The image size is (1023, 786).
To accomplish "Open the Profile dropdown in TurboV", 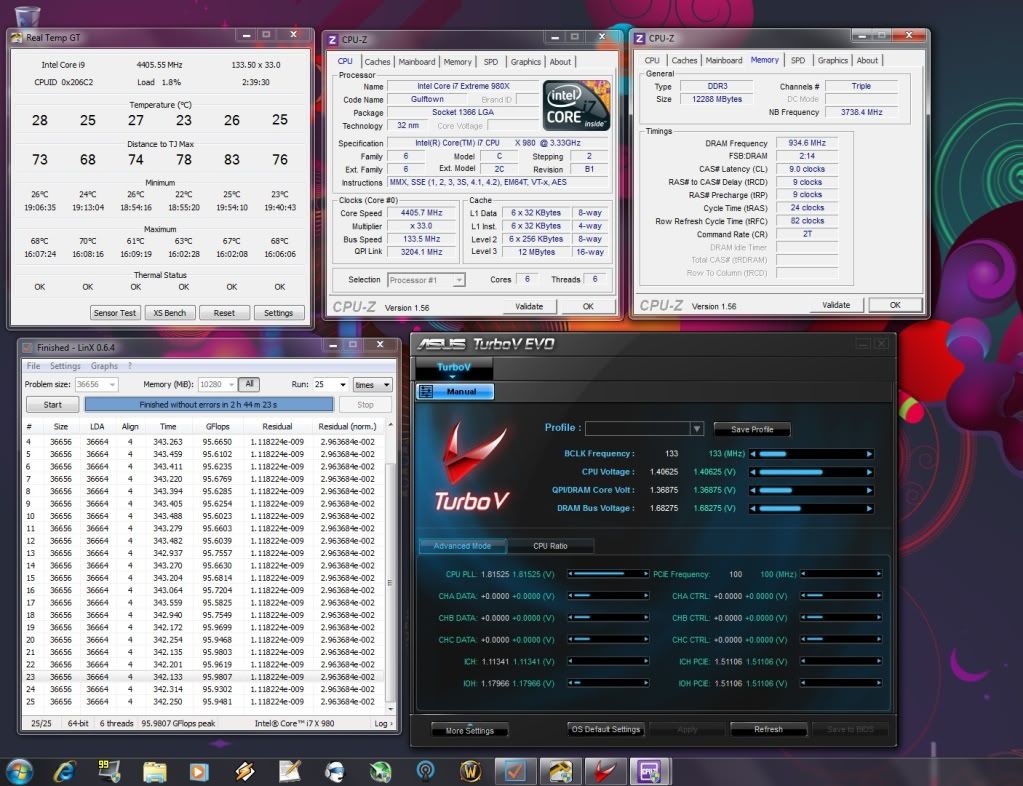I will 697,429.
